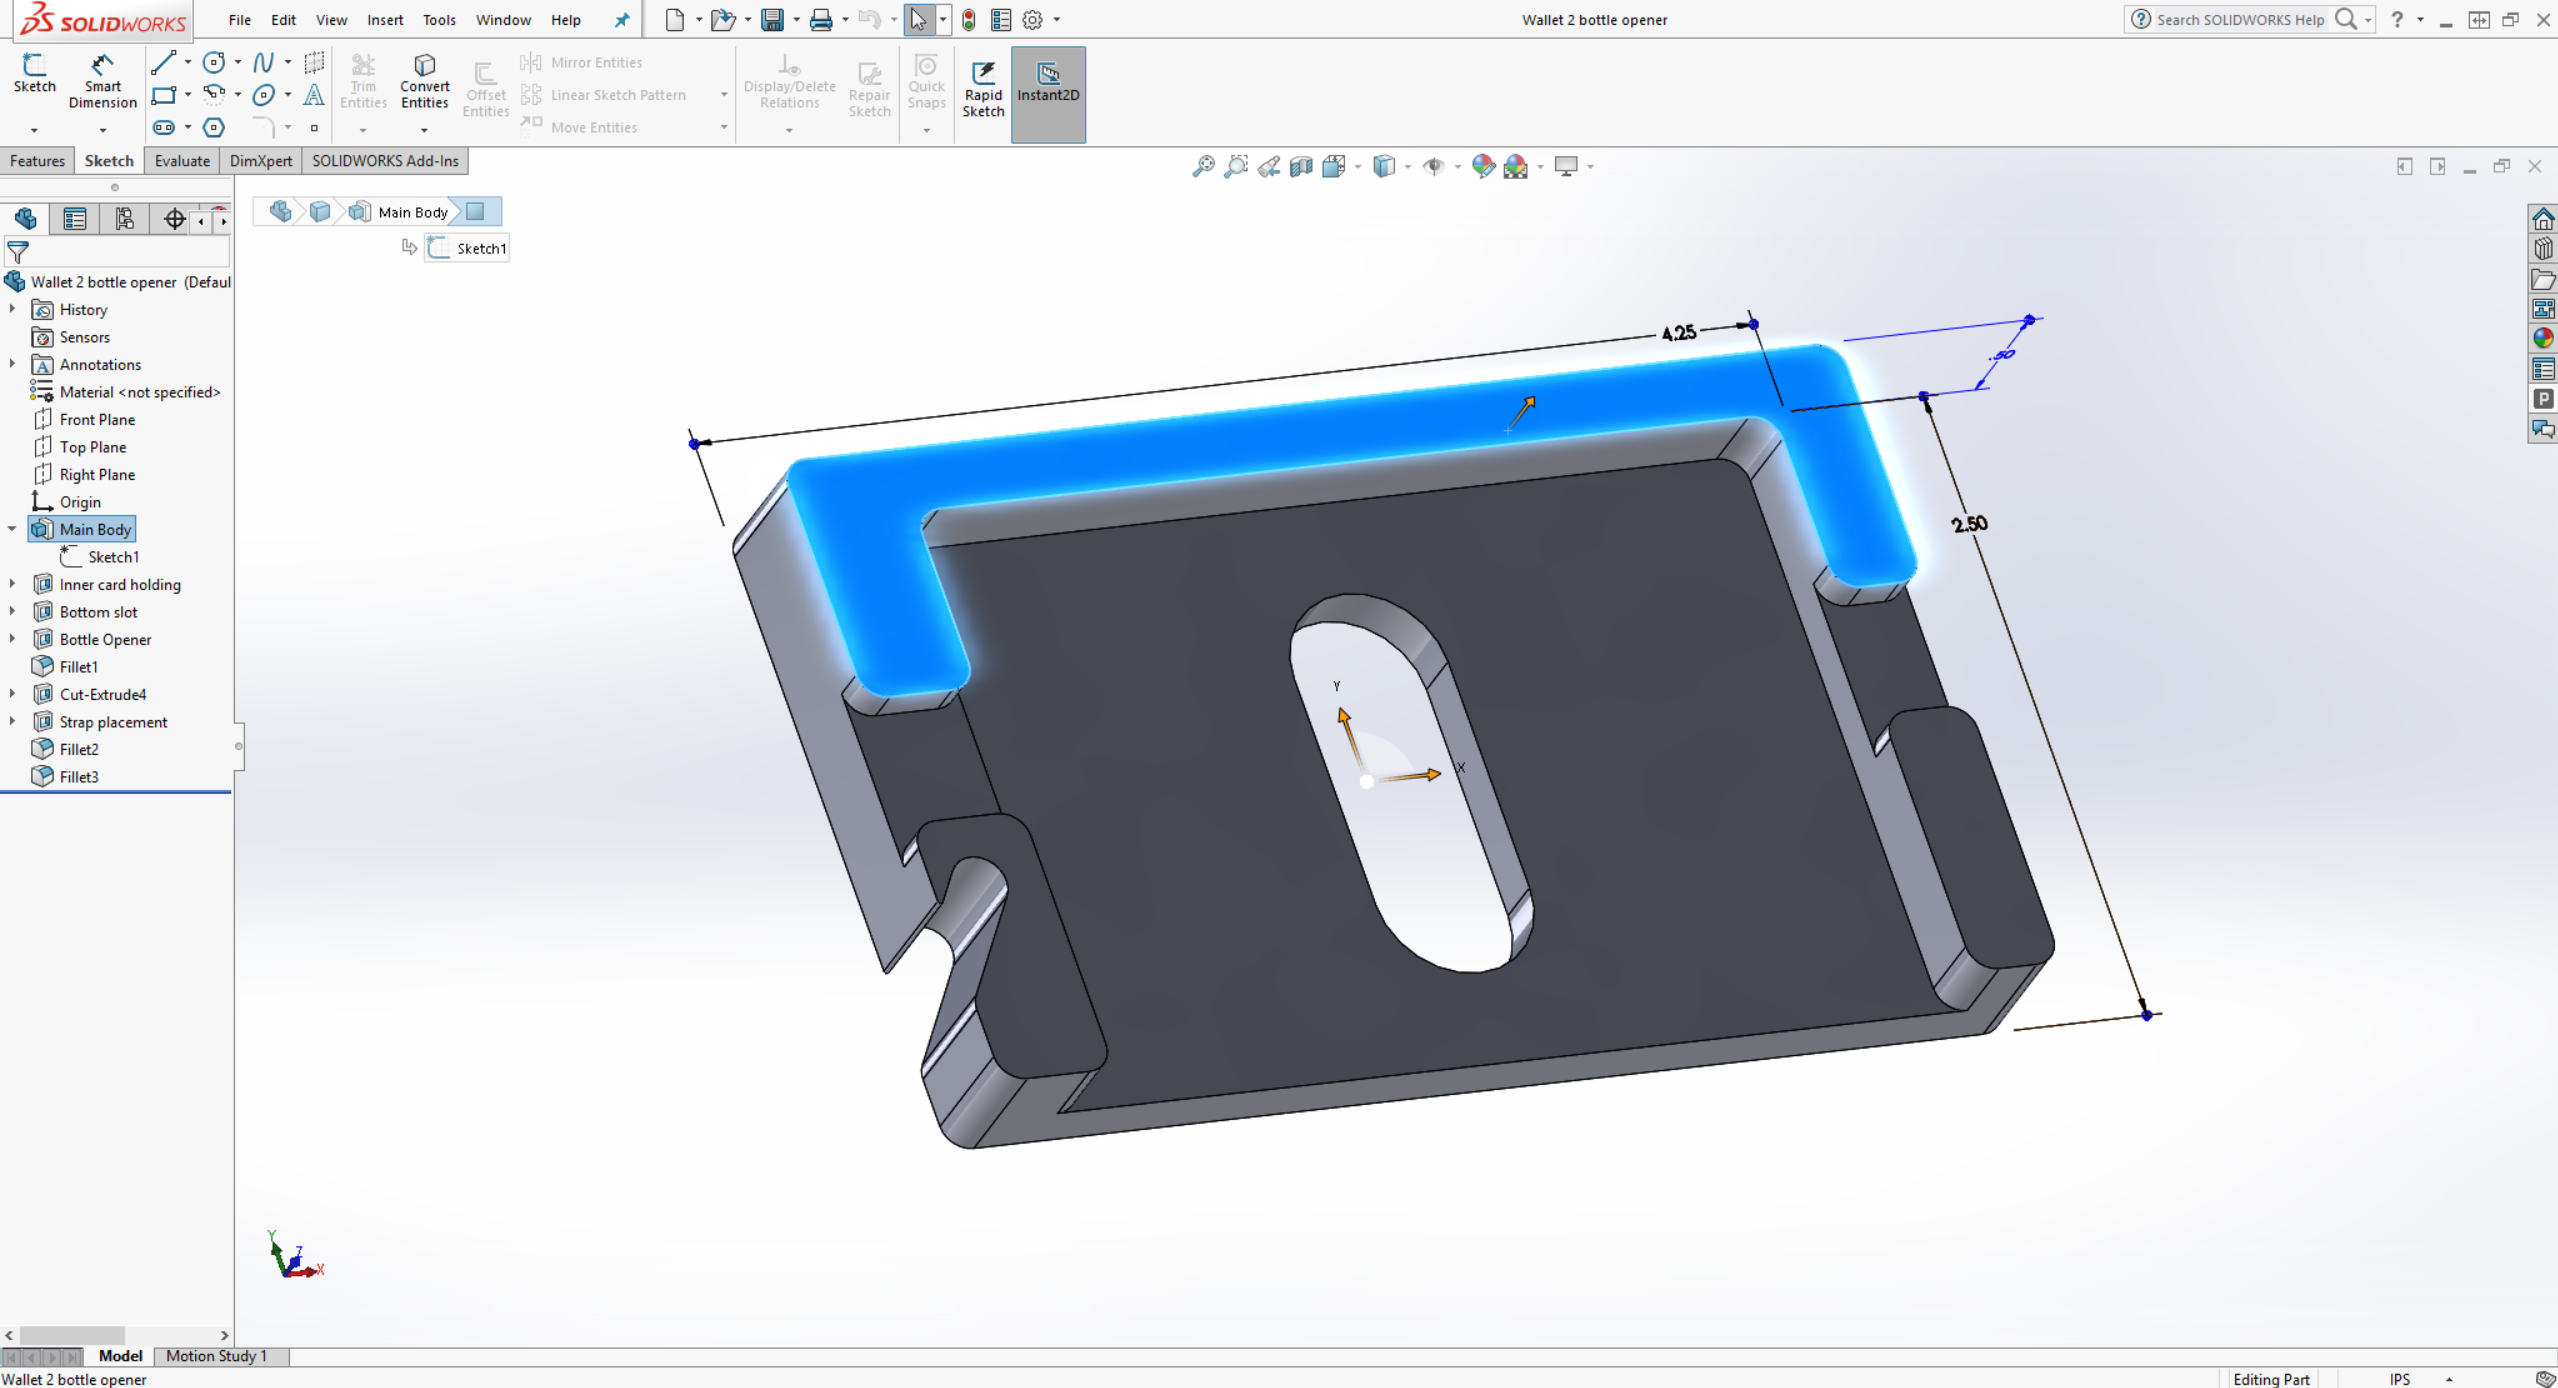
Task: Click the Sketch tool button
Action: (34, 74)
